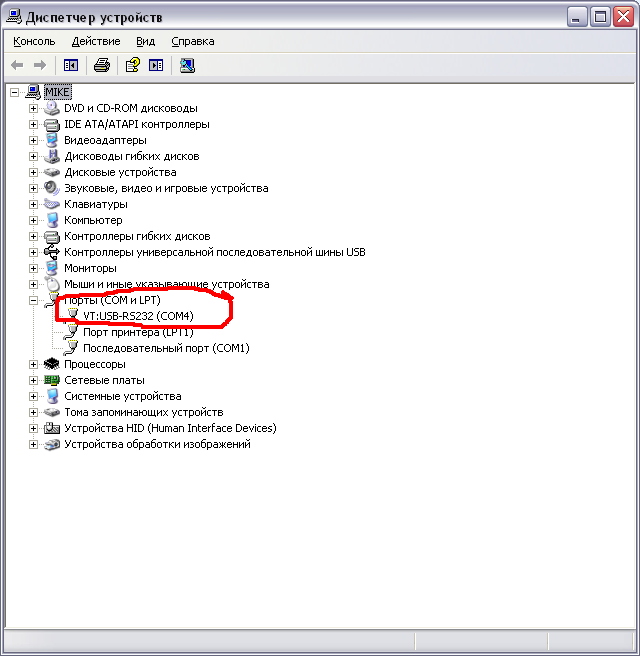The height and width of the screenshot is (656, 640).
Task: Click the Клавиатуры keyboard category icon
Action: tap(52, 204)
